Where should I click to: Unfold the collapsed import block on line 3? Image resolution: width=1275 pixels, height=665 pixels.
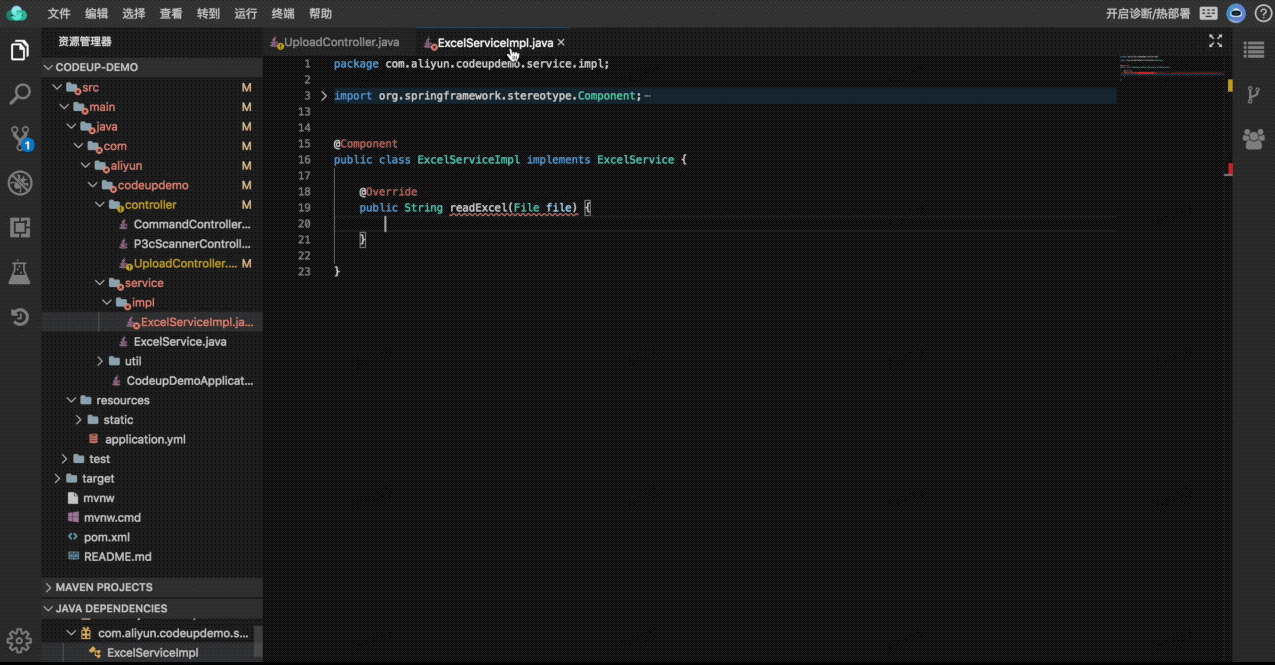(324, 96)
